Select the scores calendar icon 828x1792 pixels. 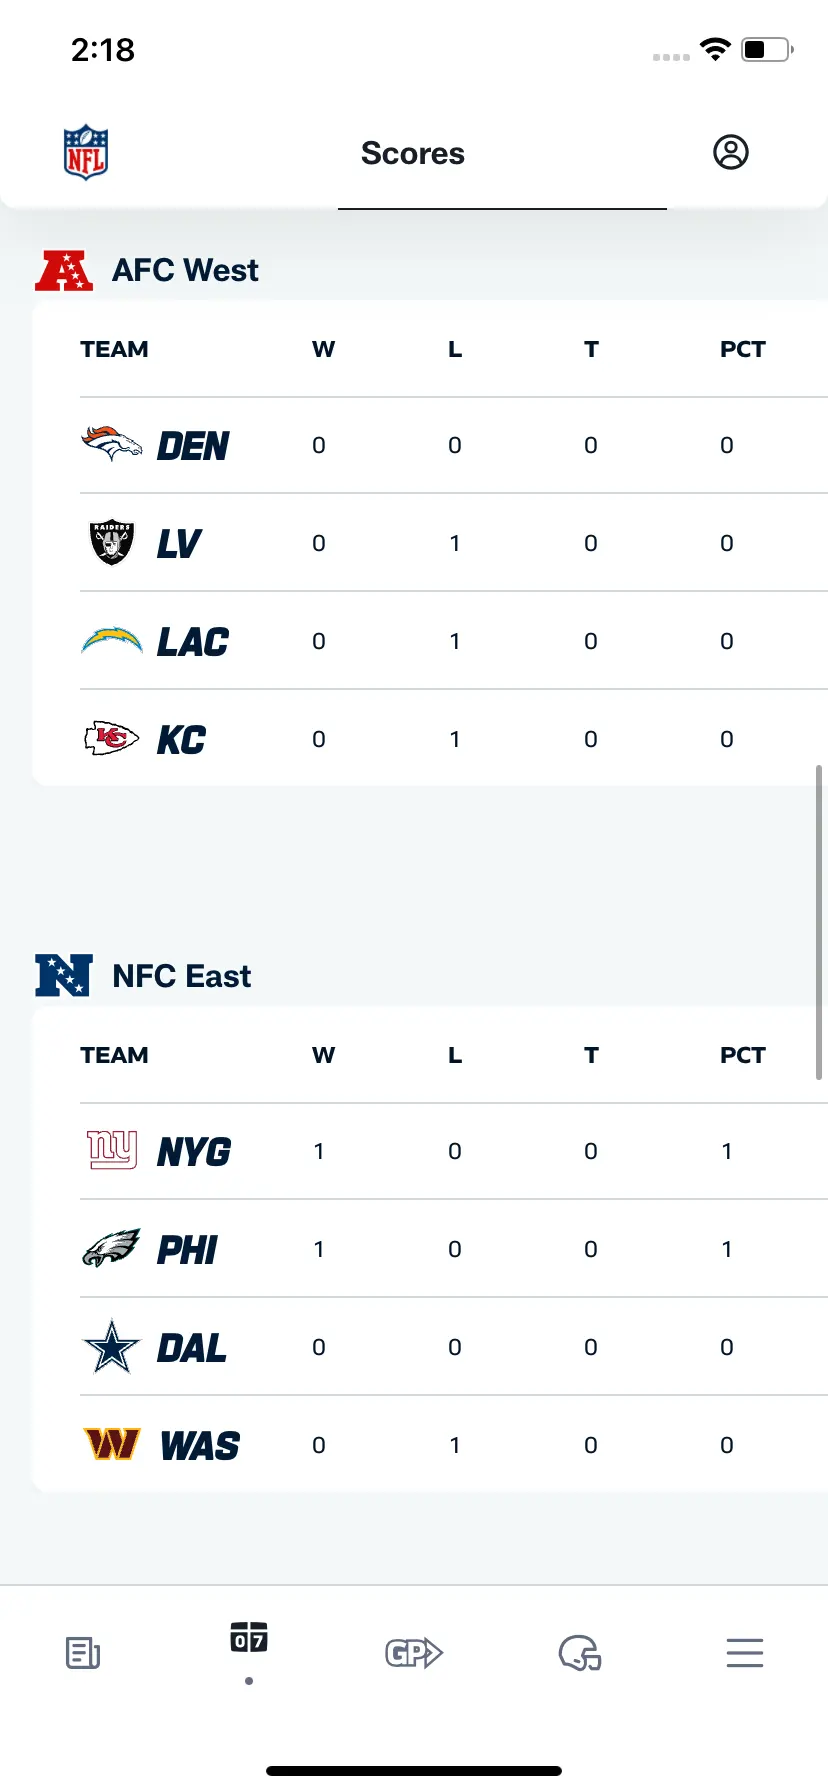249,1637
